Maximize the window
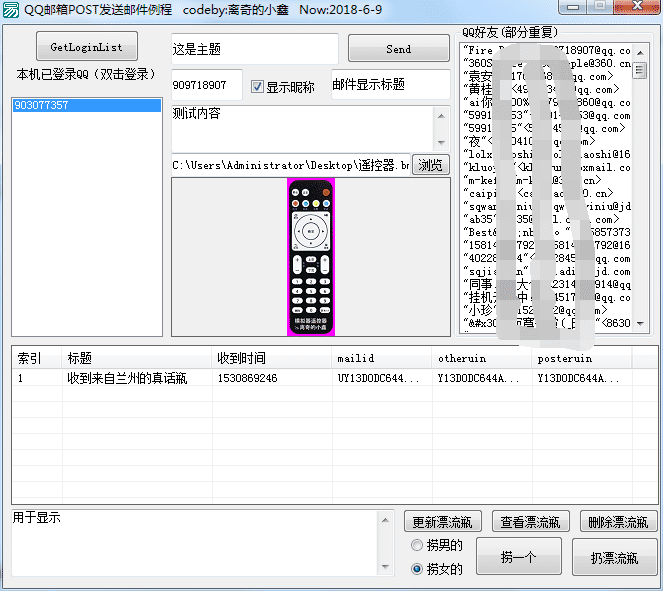Viewport: 663px width, 591px height. click(600, 7)
